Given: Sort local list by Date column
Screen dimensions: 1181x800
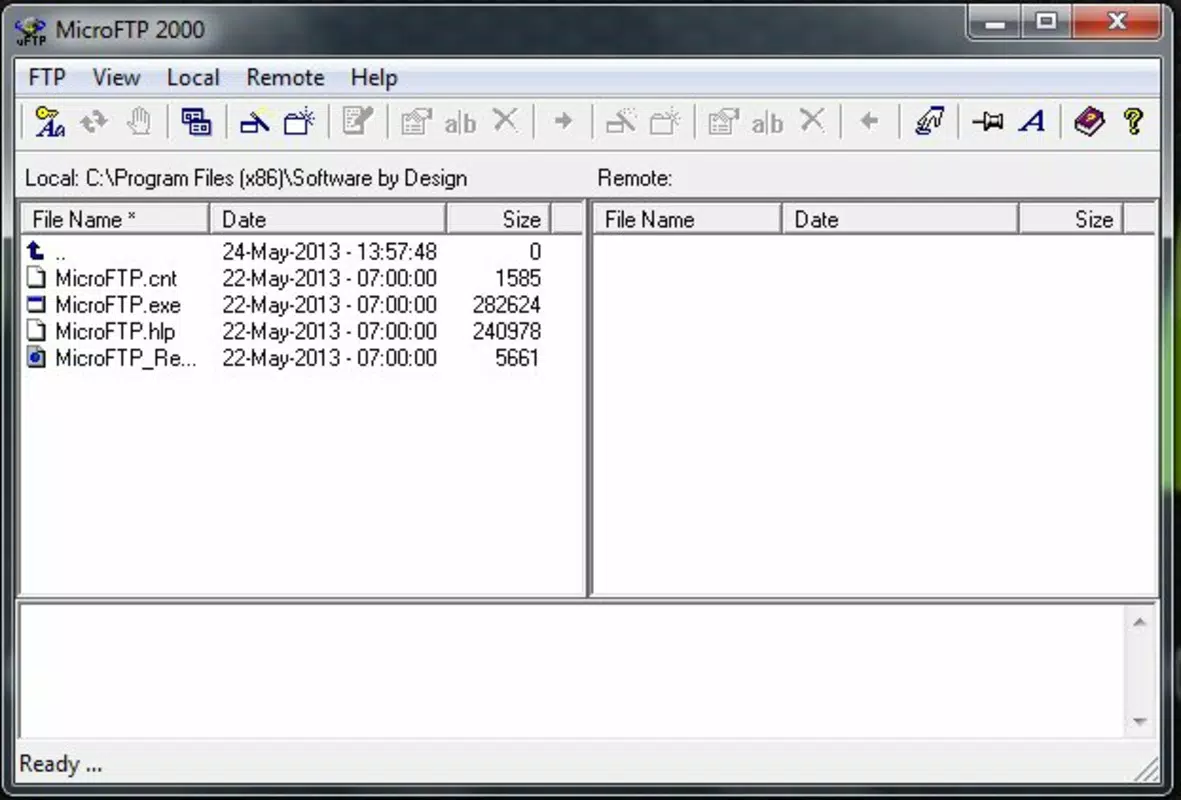Looking at the screenshot, I should [x=328, y=219].
